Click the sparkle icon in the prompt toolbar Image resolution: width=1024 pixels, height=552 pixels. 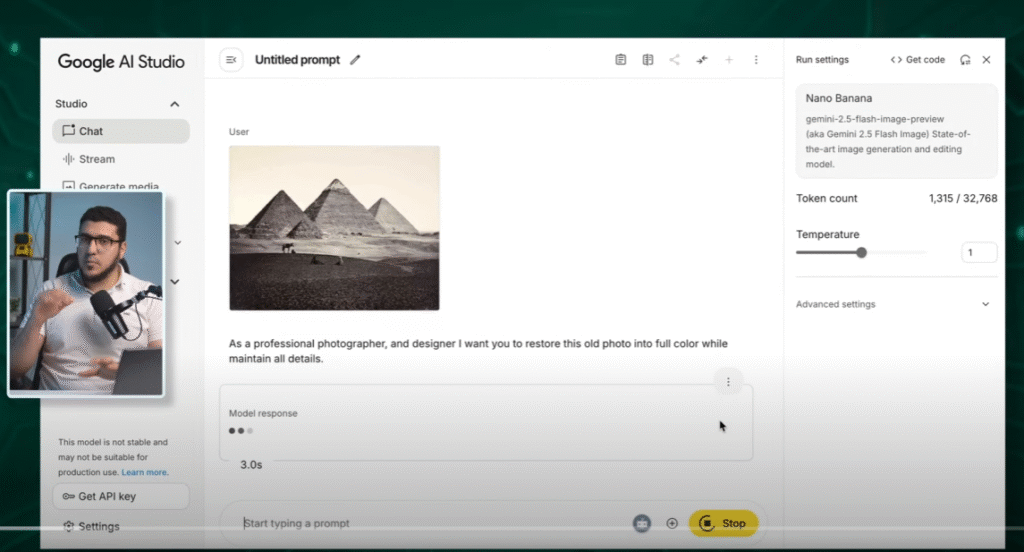(702, 60)
